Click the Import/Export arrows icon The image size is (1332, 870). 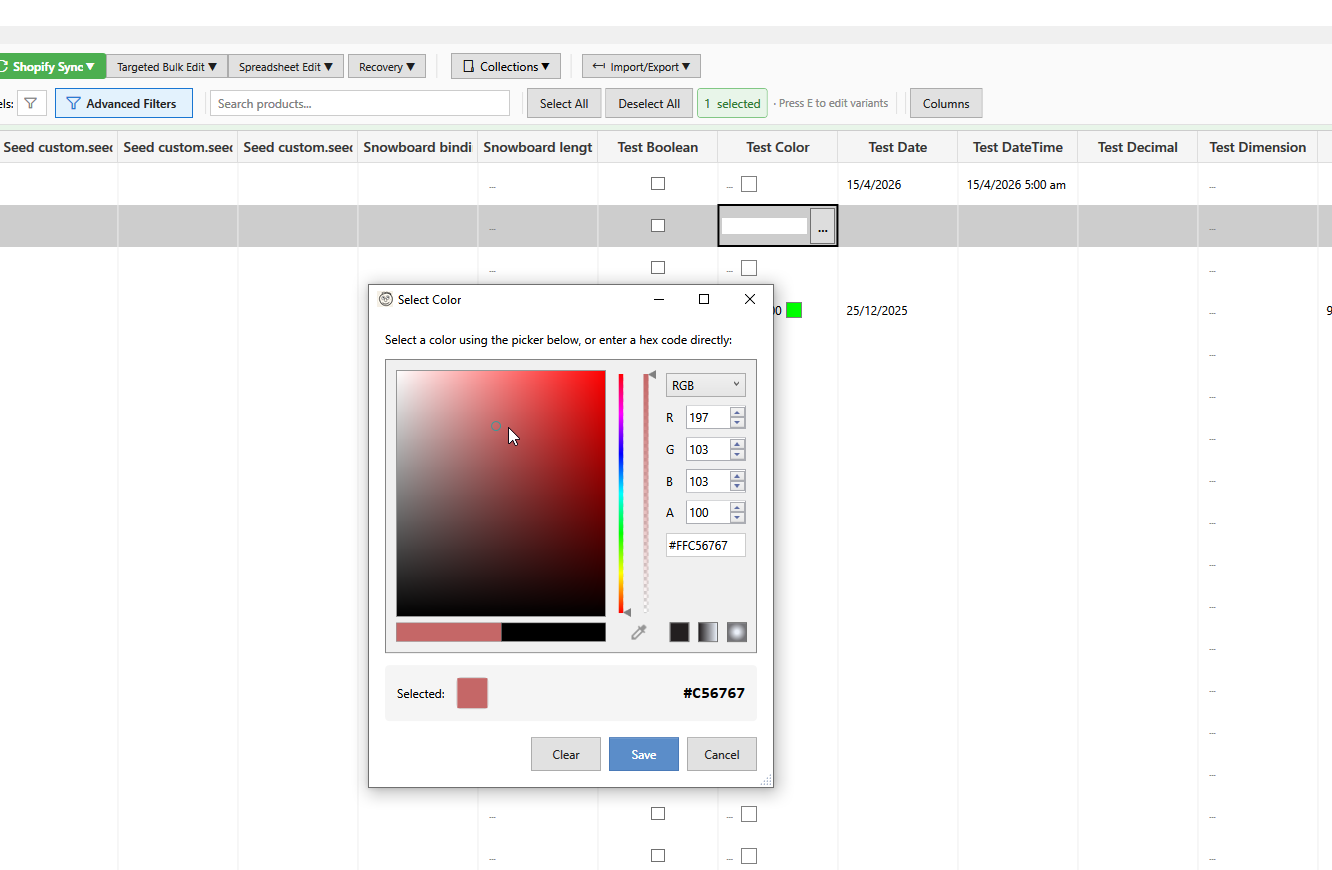pos(598,66)
